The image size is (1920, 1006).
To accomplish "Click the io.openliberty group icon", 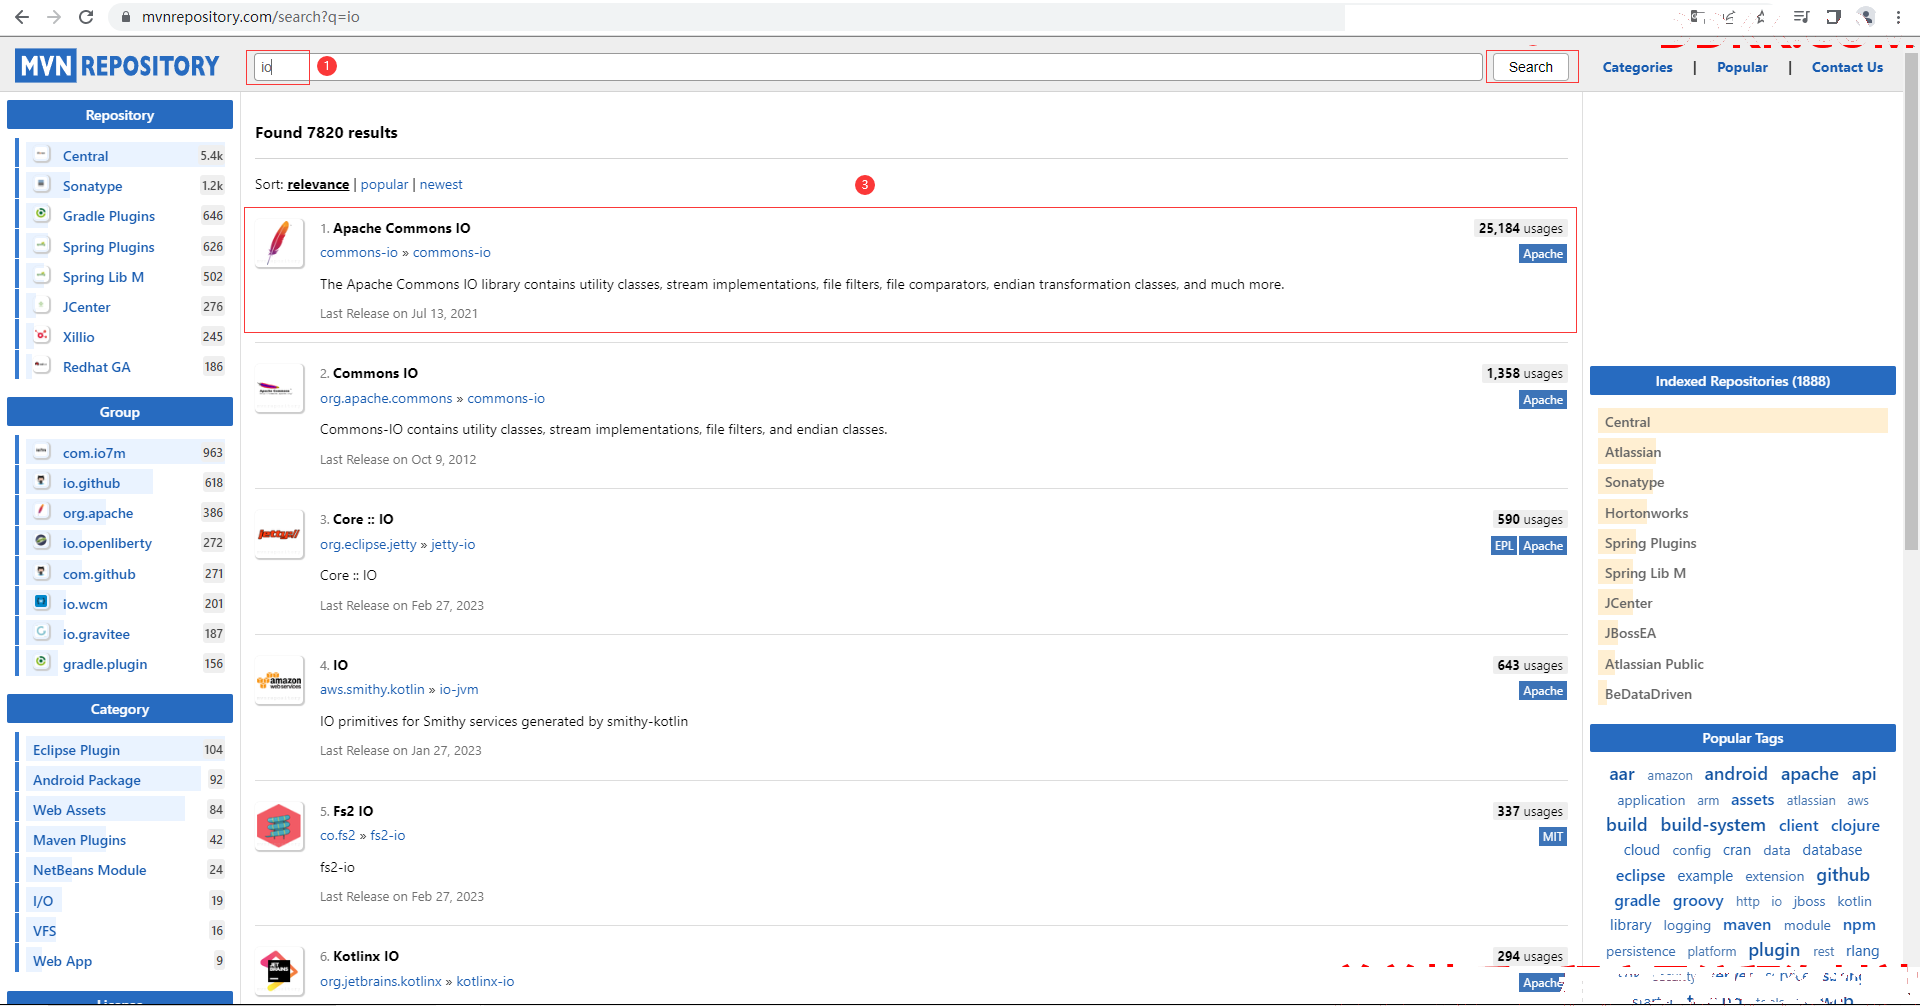I will [x=42, y=542].
